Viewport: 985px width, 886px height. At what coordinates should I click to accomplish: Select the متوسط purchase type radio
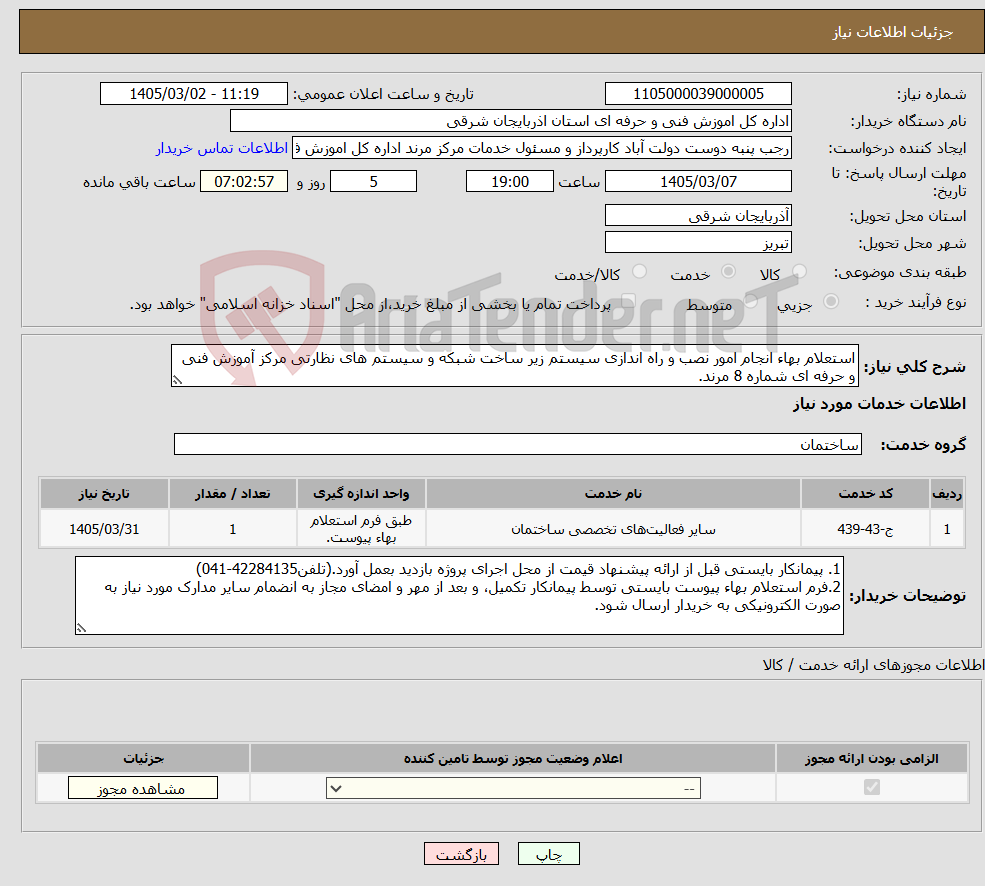751,302
